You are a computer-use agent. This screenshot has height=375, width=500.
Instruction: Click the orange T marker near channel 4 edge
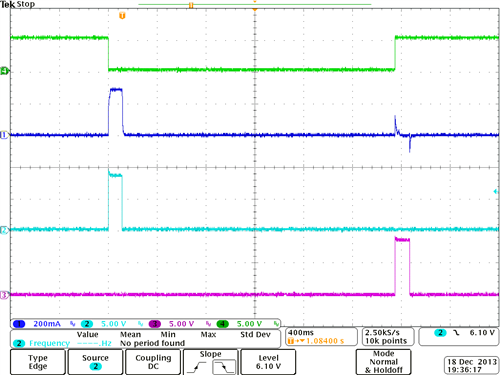[x=122, y=15]
